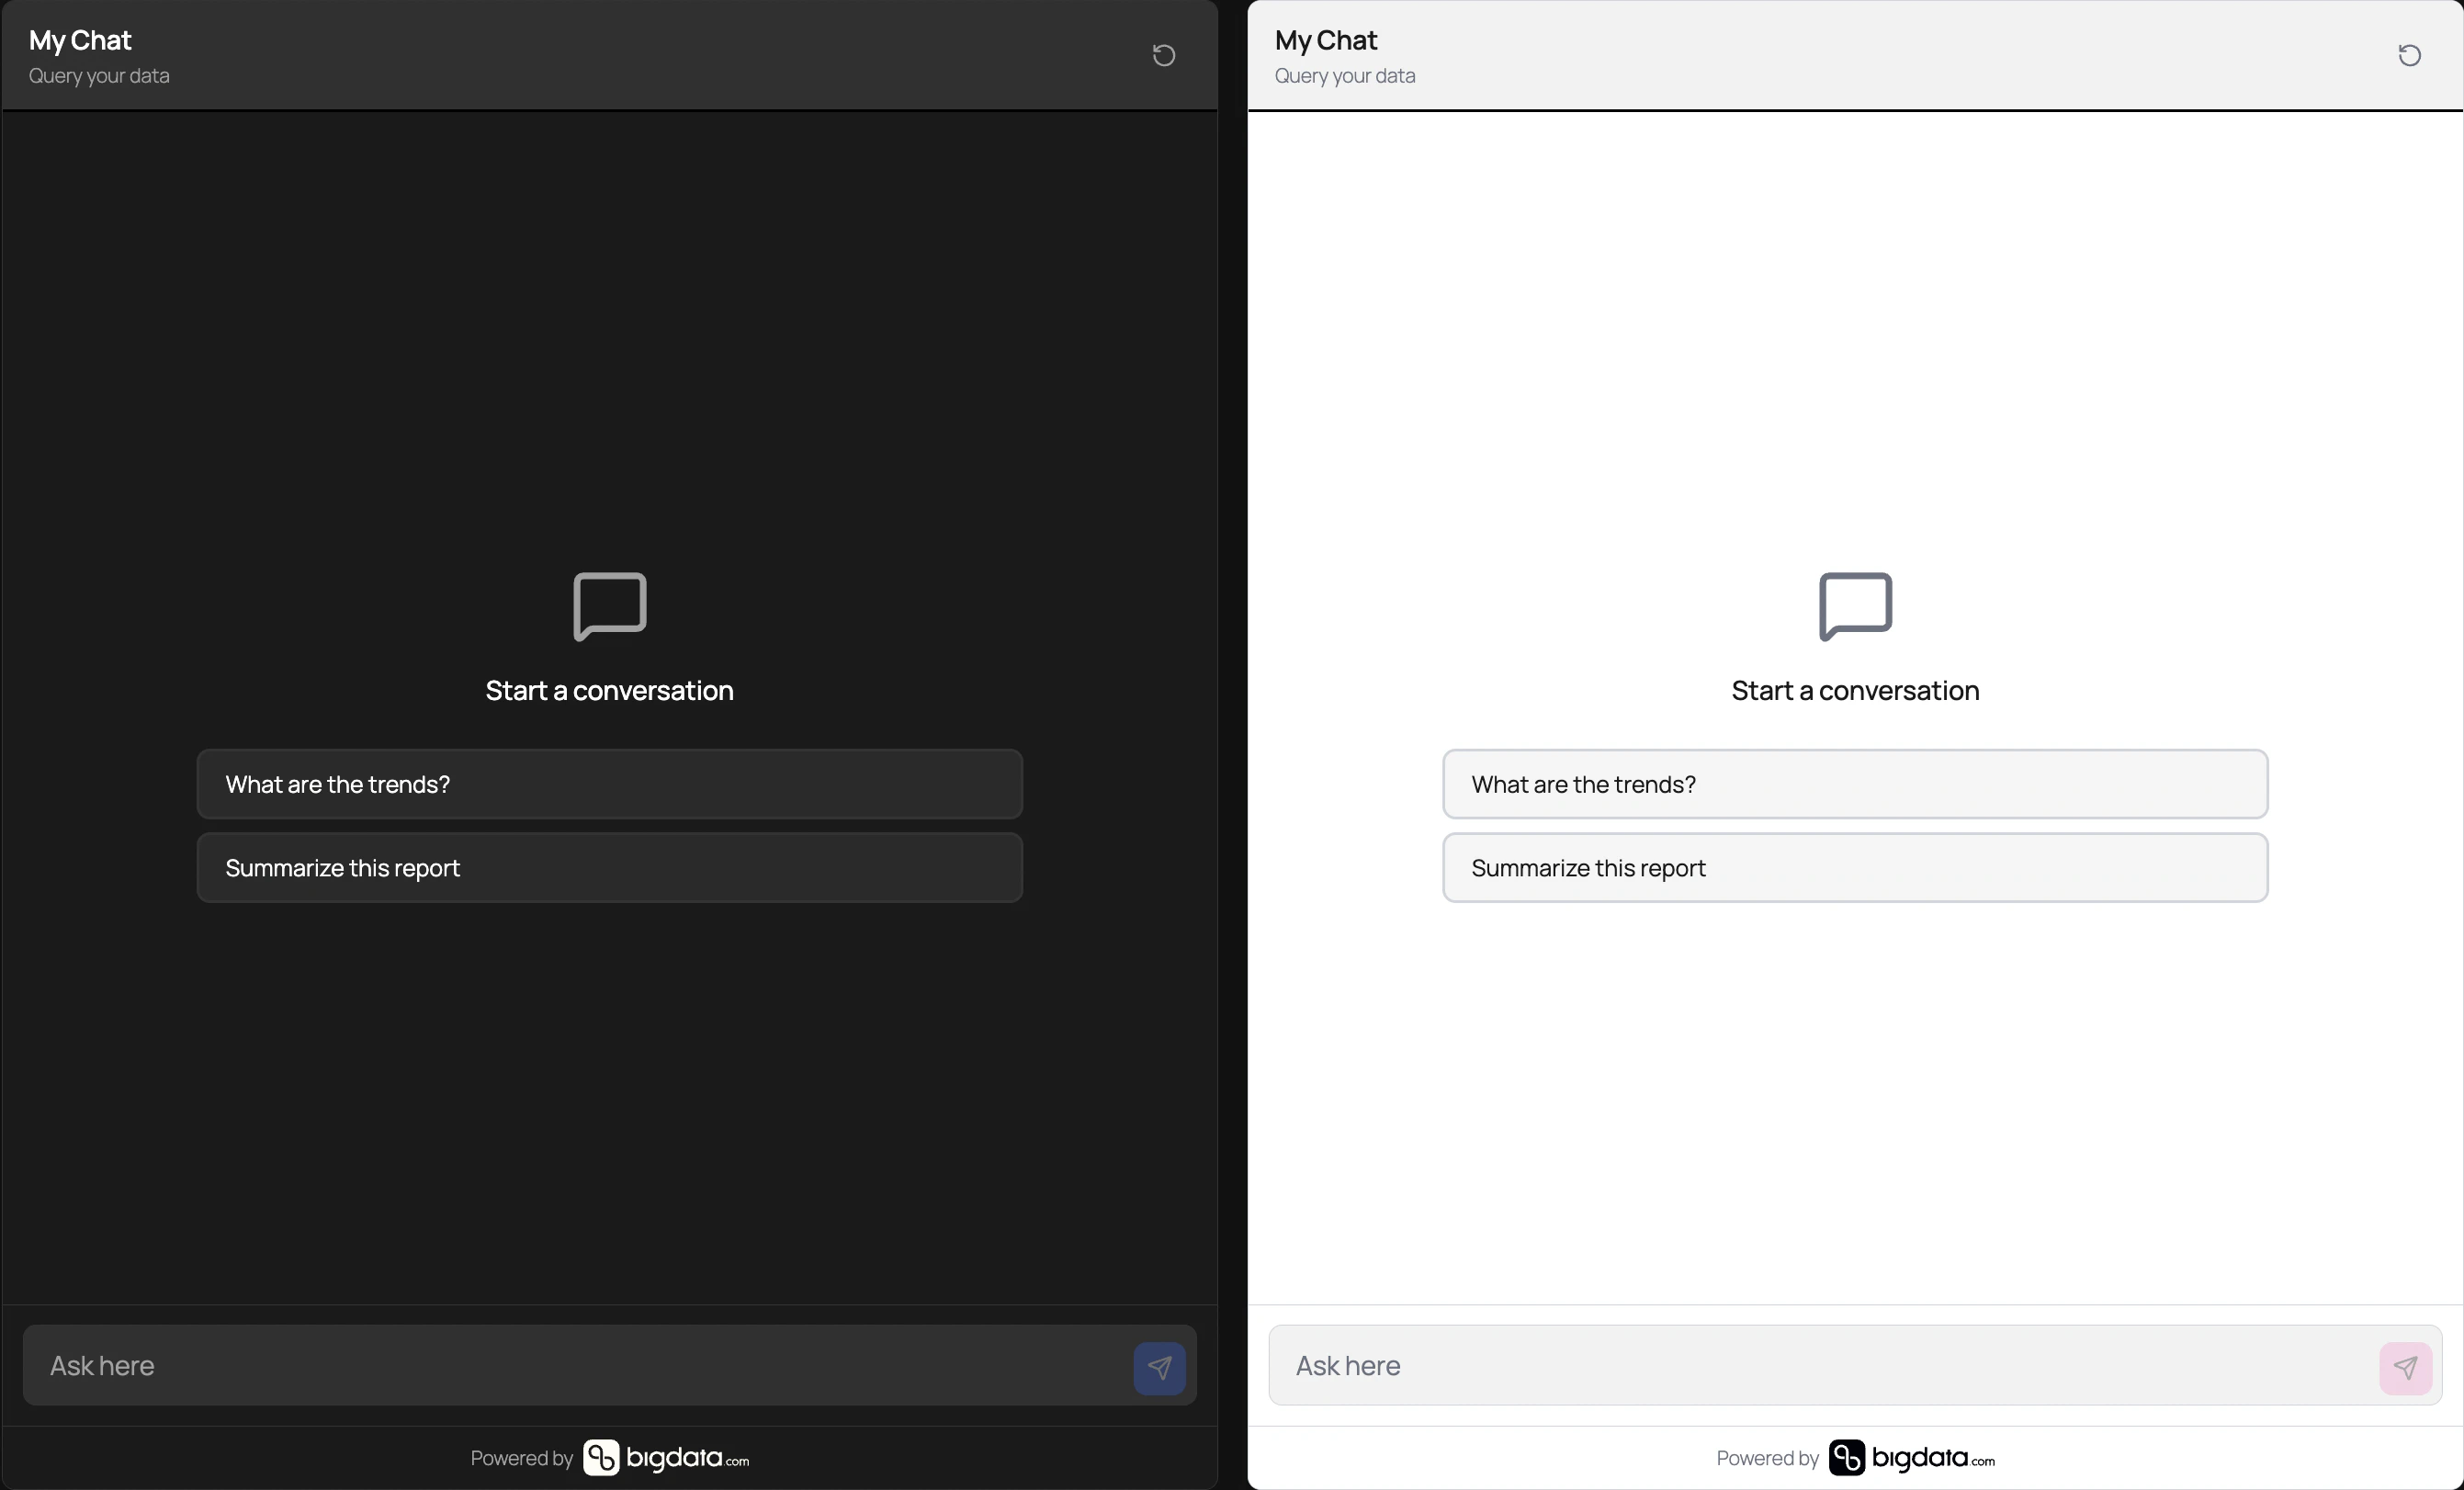The image size is (2464, 1490).
Task: Click the 'My Chat' title in the light header
Action: click(1325, 40)
